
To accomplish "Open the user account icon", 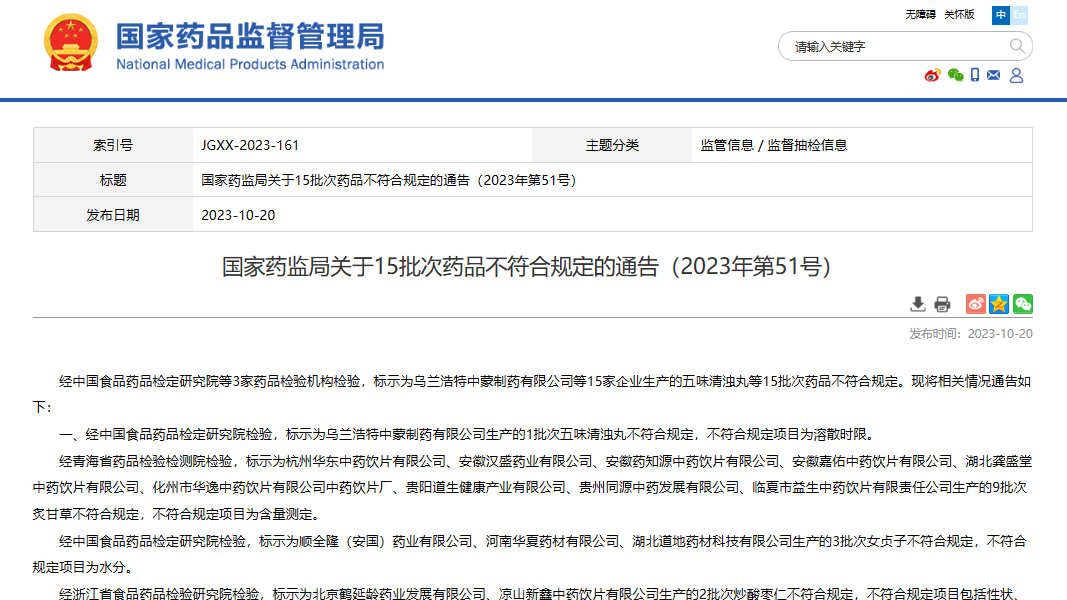I will (x=1016, y=76).
